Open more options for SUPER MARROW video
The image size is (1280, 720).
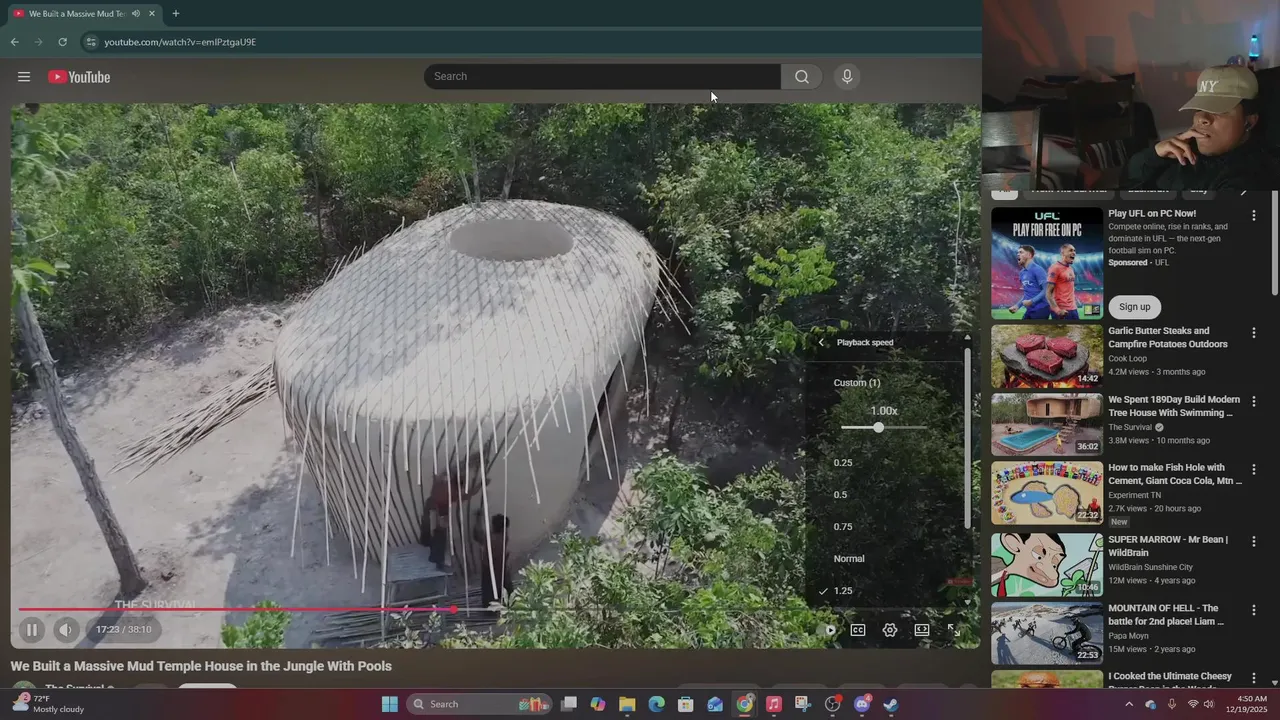tap(1254, 541)
